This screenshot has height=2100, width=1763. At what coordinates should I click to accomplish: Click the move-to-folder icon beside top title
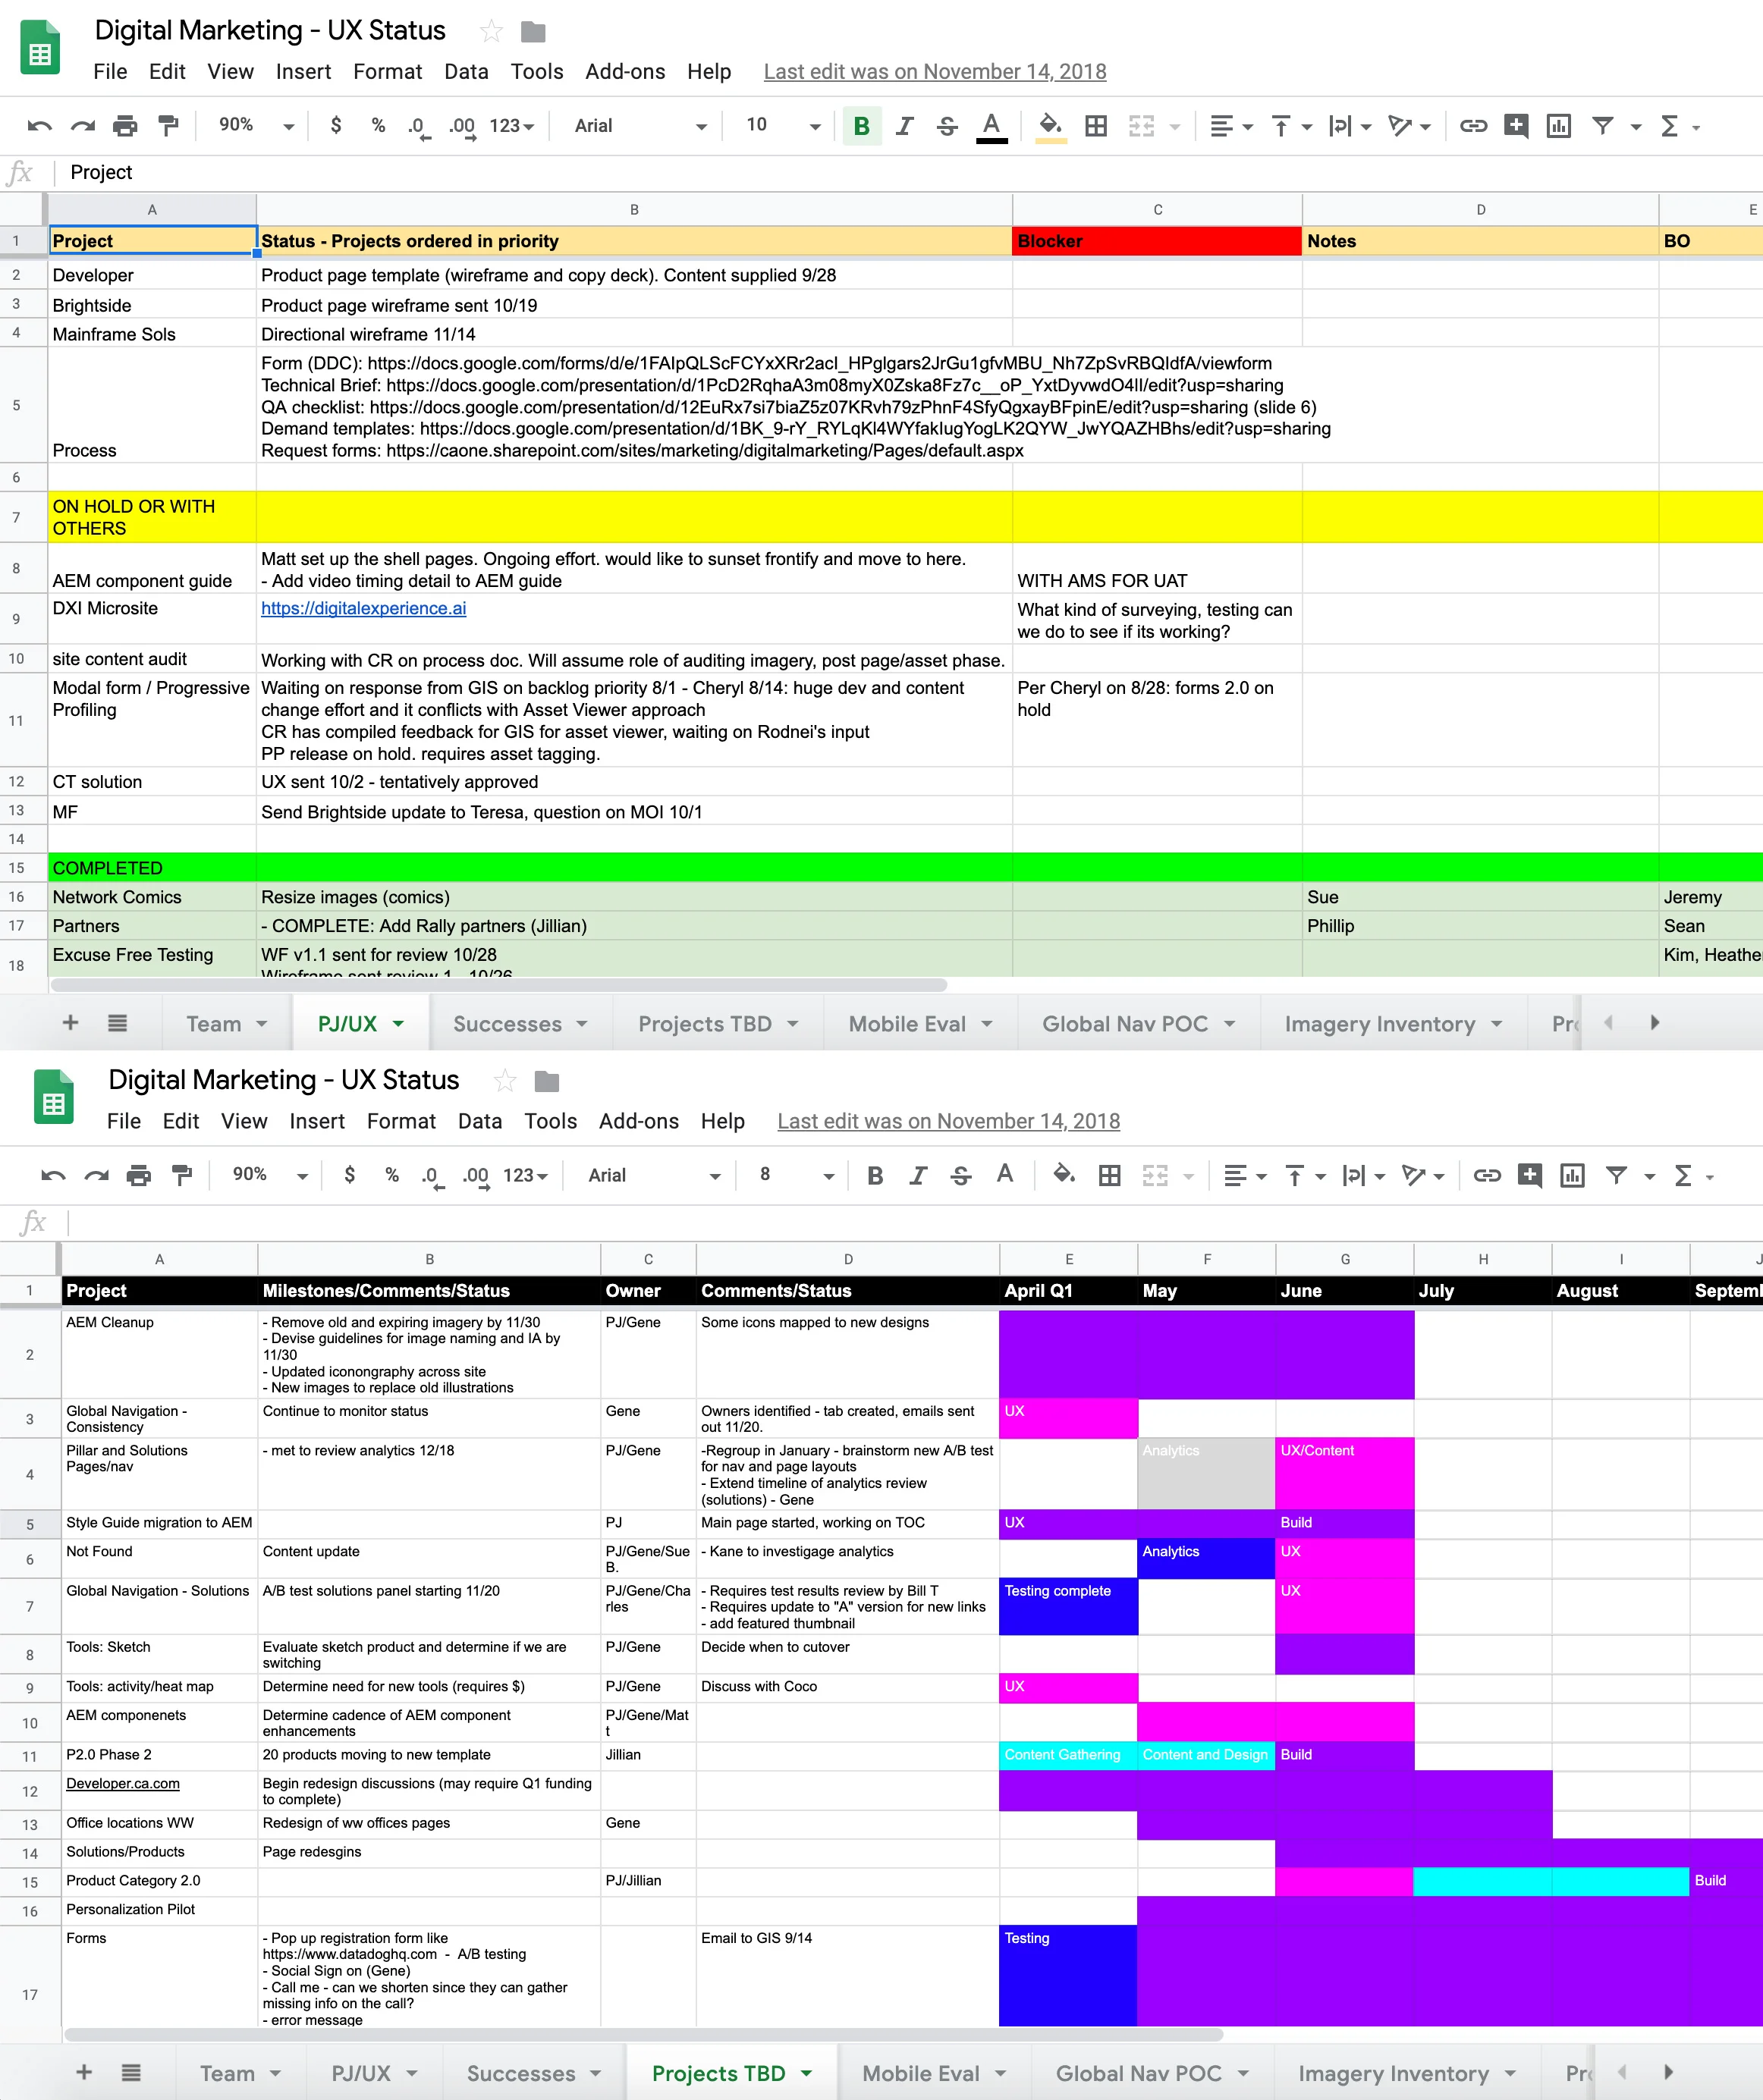(533, 33)
